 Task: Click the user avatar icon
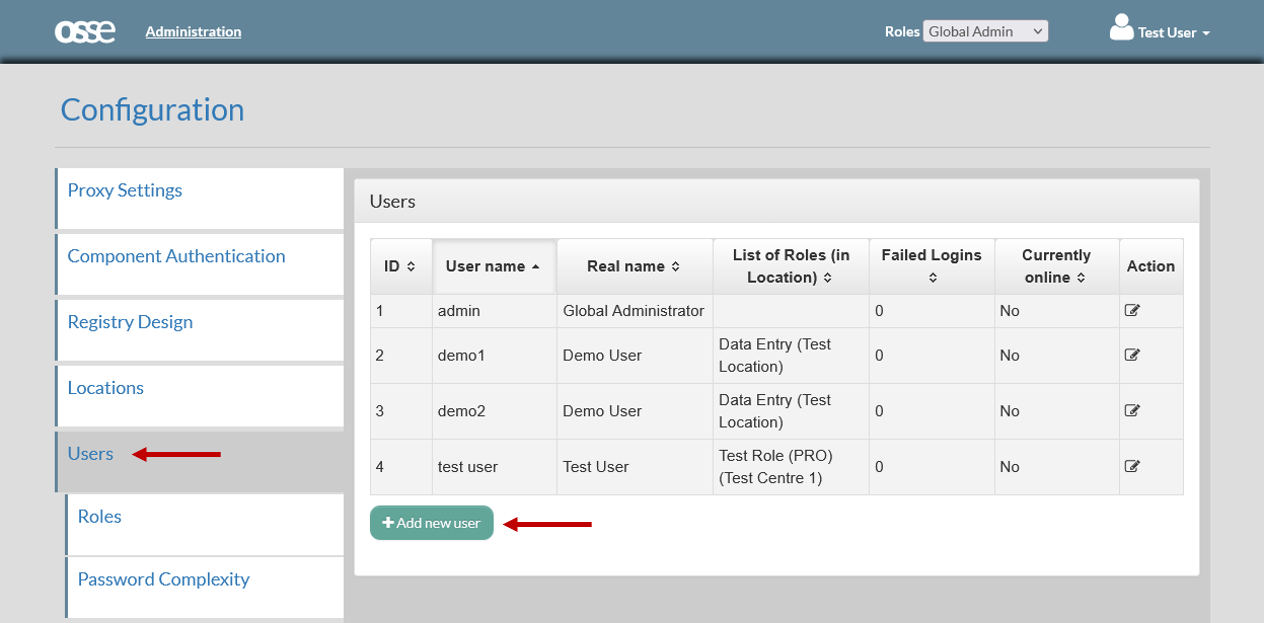tap(1121, 28)
